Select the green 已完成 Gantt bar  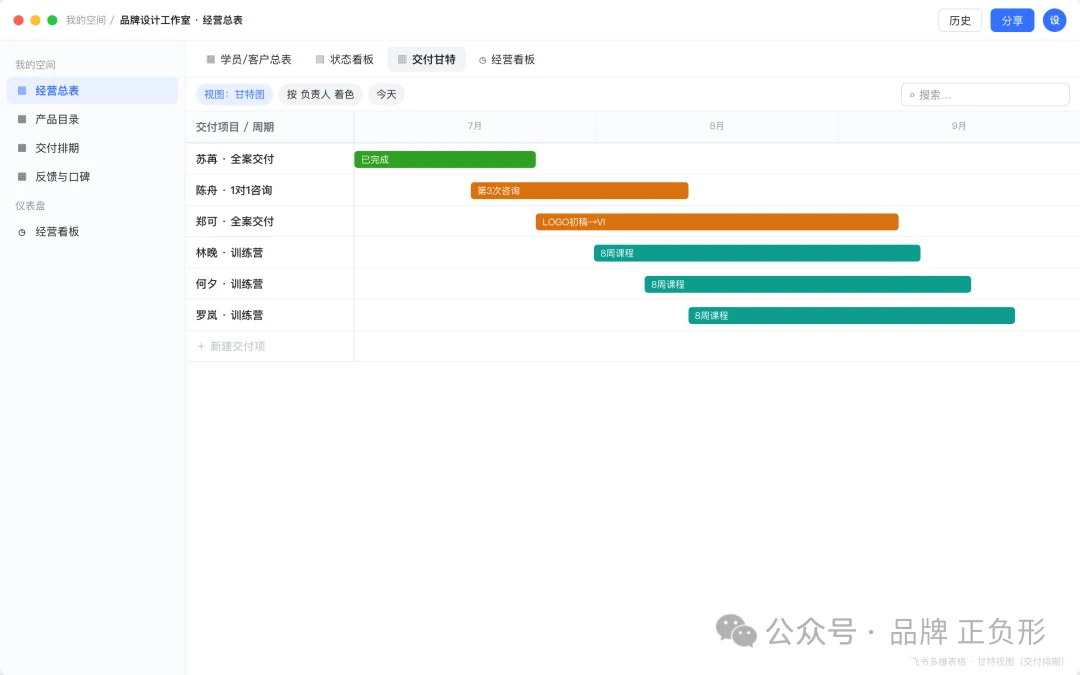pos(445,159)
